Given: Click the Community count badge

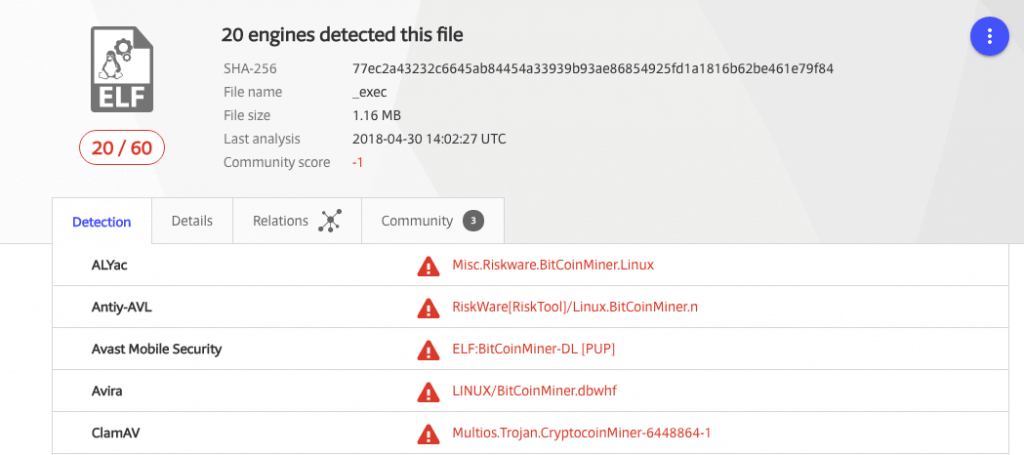Looking at the screenshot, I should pyautogui.click(x=473, y=221).
